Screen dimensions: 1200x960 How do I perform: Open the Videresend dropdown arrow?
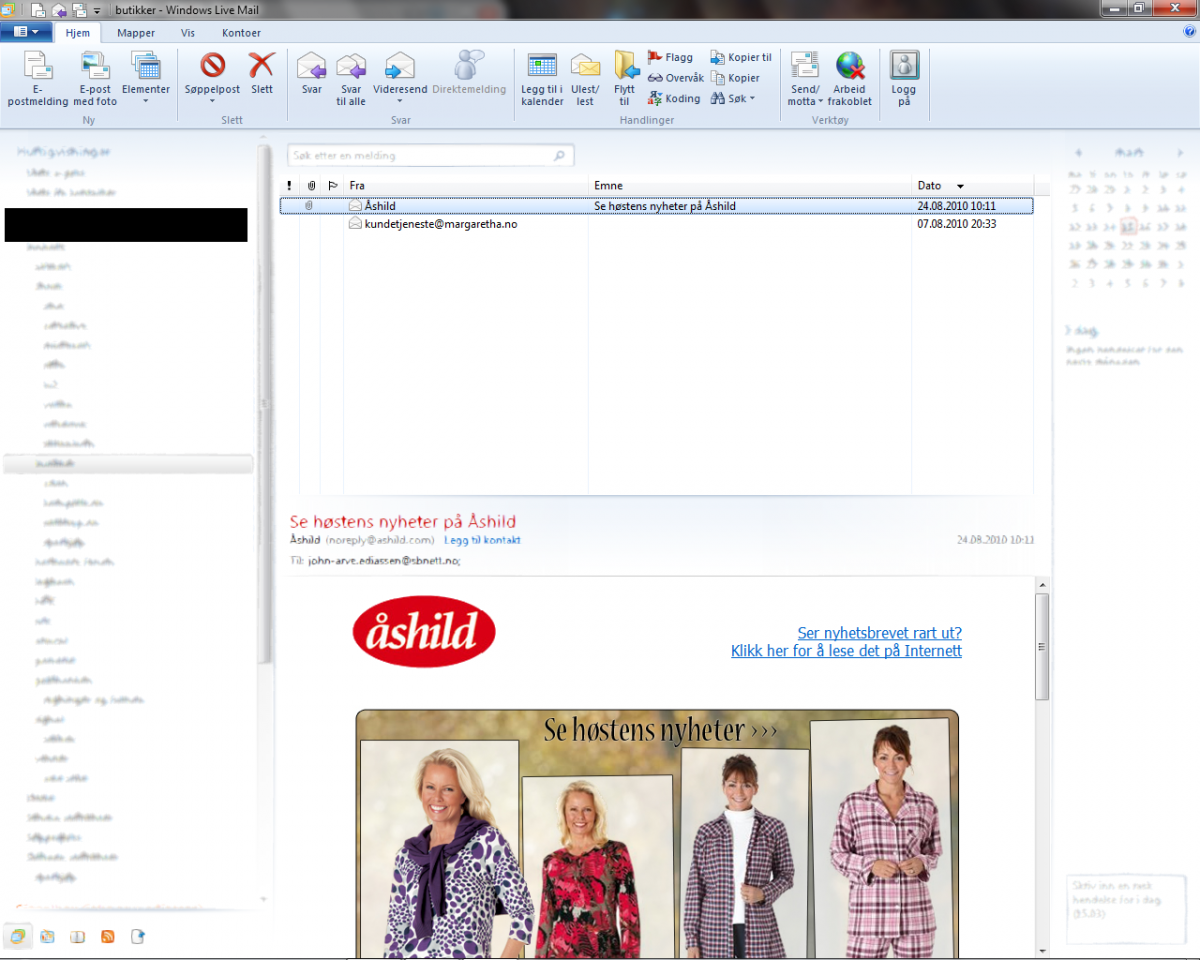coord(400,101)
